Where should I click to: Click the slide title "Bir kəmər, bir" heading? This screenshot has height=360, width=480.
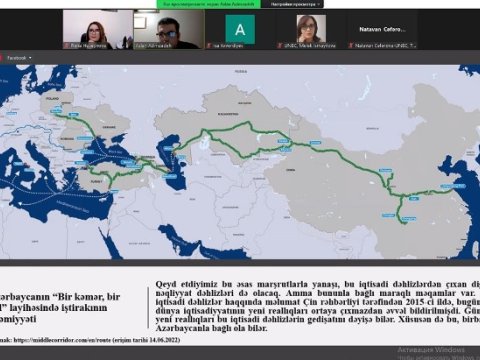coord(60,307)
